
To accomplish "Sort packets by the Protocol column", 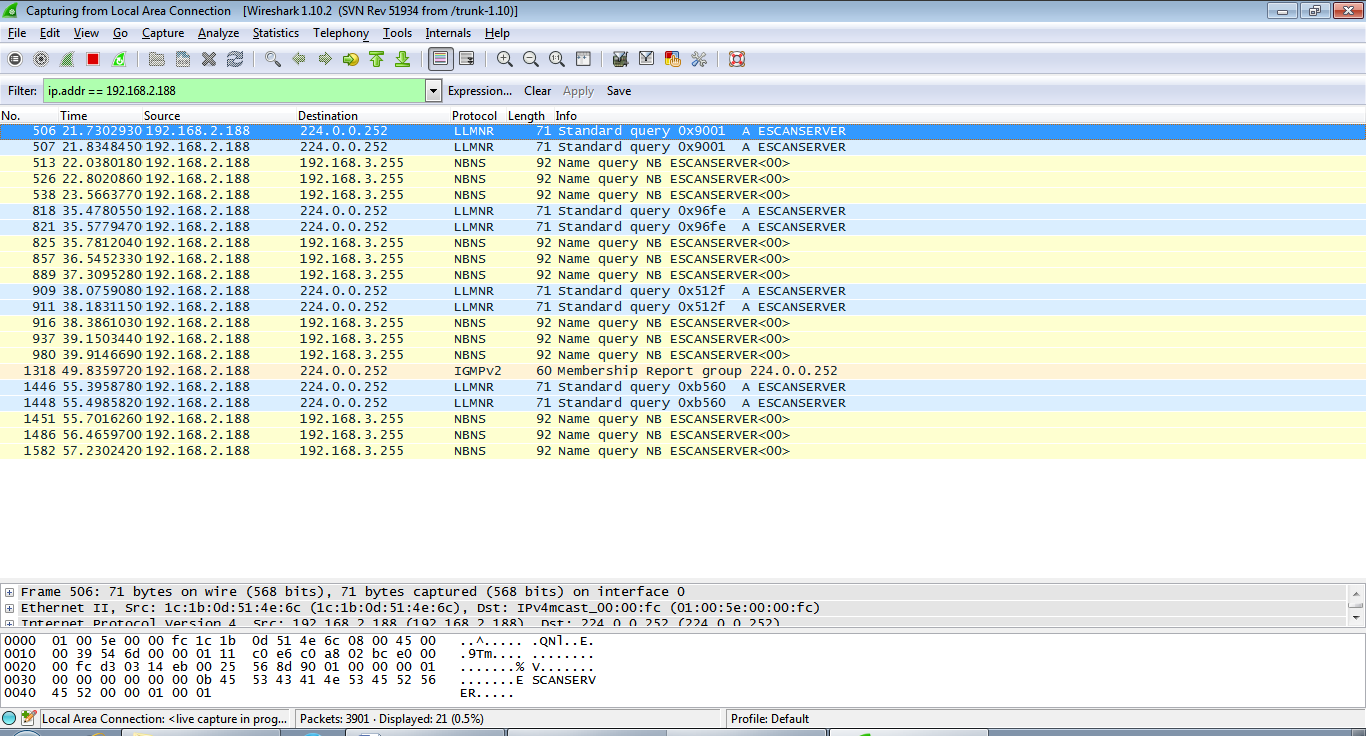I will 474,116.
